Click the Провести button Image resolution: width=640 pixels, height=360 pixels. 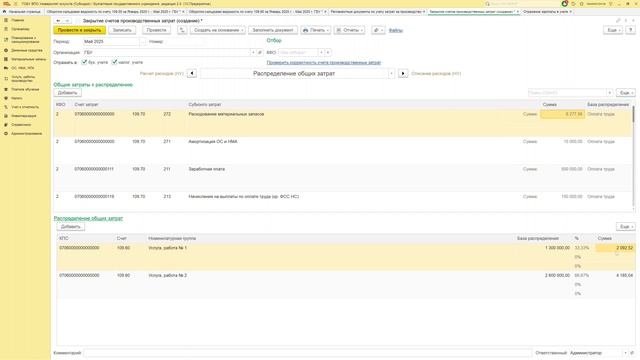[156, 30]
